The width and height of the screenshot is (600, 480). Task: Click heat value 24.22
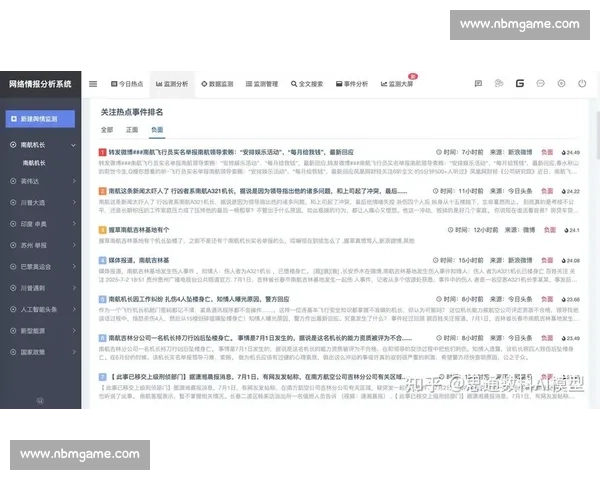[574, 191]
